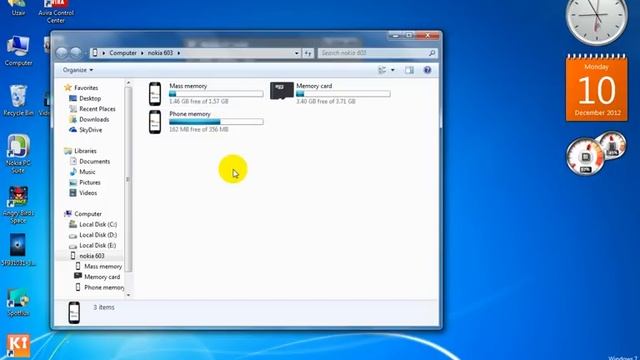Expand the arrow after Computer breadcrumb

142,53
